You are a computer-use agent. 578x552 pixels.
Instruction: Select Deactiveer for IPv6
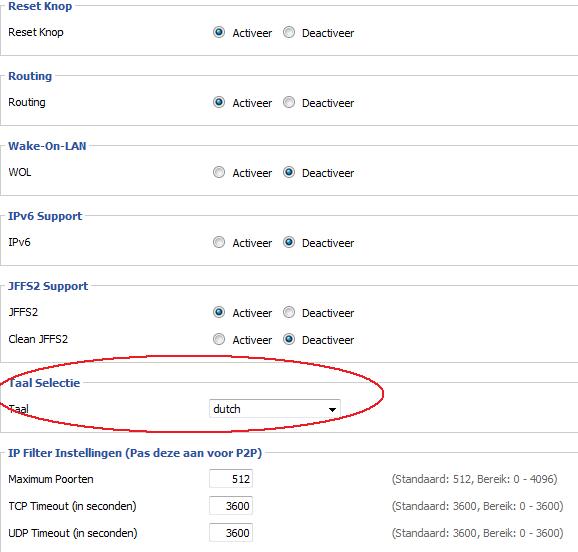289,242
